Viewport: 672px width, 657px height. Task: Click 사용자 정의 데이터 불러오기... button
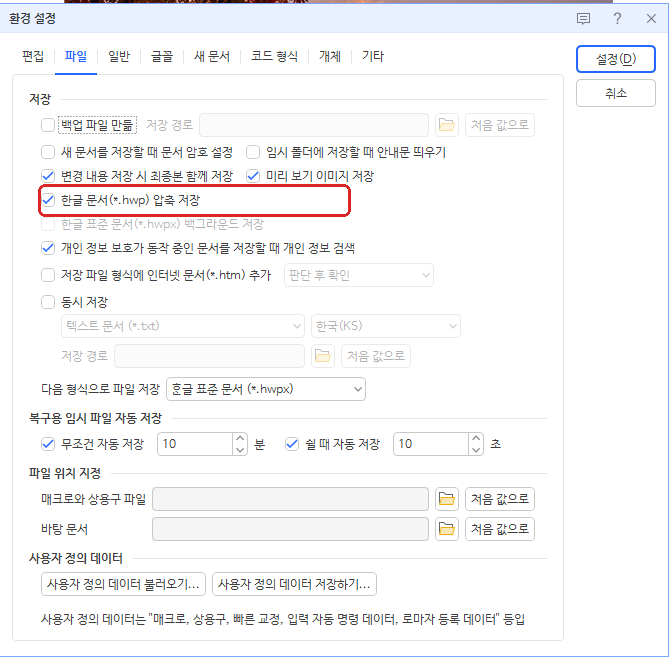123,584
